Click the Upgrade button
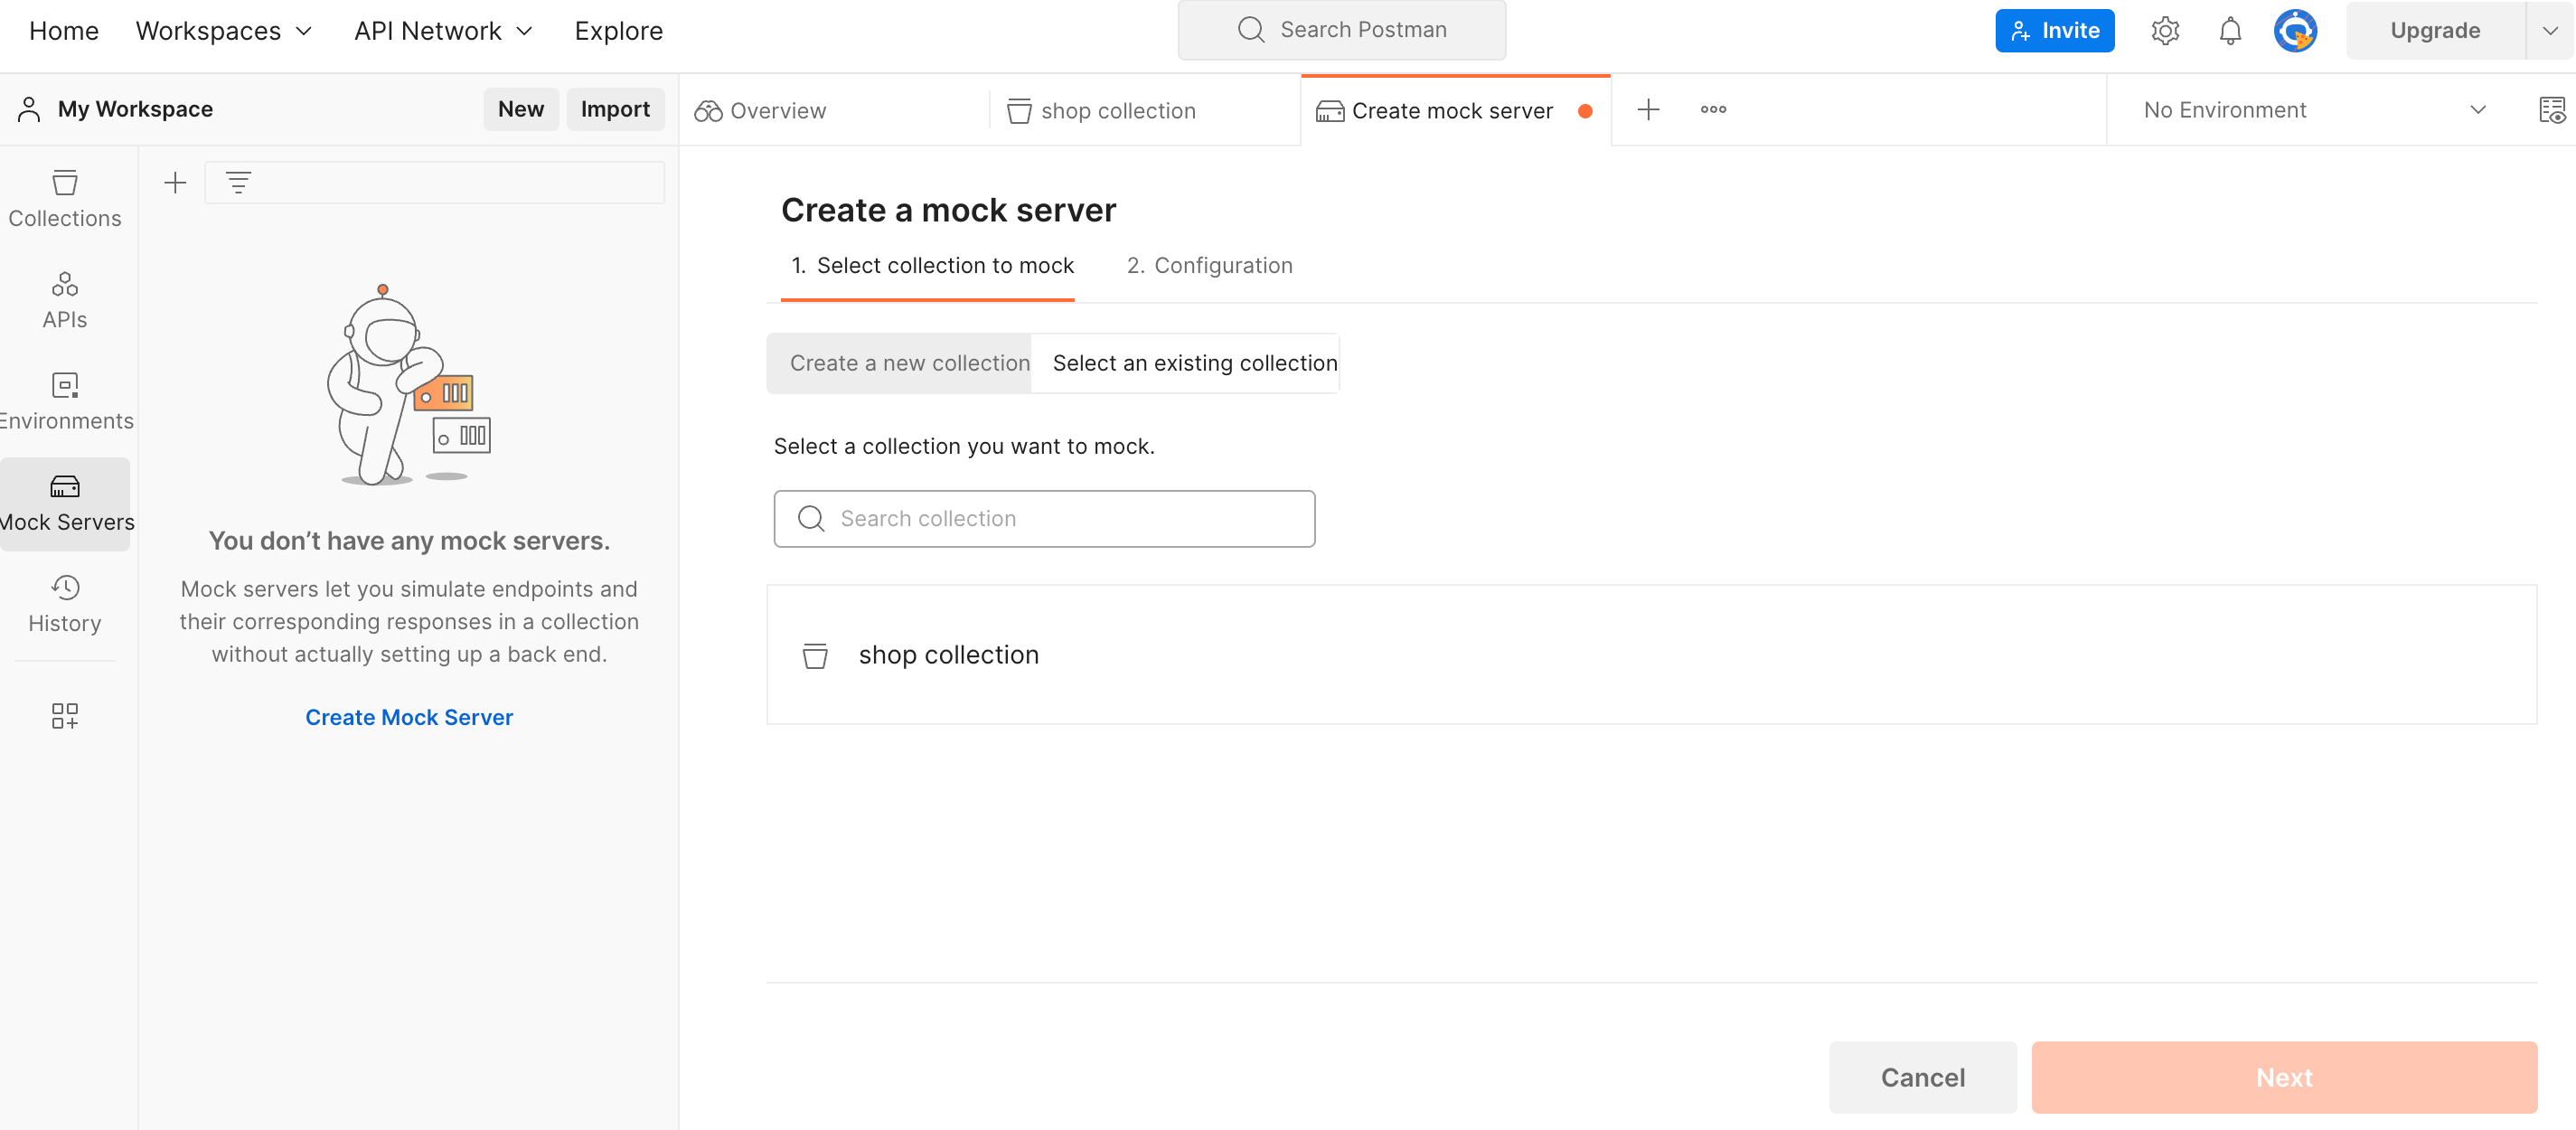The height and width of the screenshot is (1130, 2576). 2435,30
